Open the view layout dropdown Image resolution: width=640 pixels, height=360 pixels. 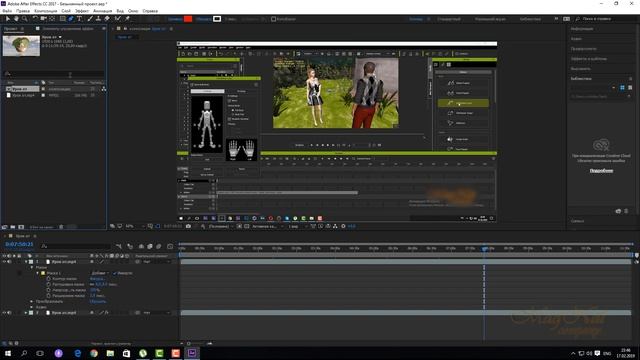298,226
